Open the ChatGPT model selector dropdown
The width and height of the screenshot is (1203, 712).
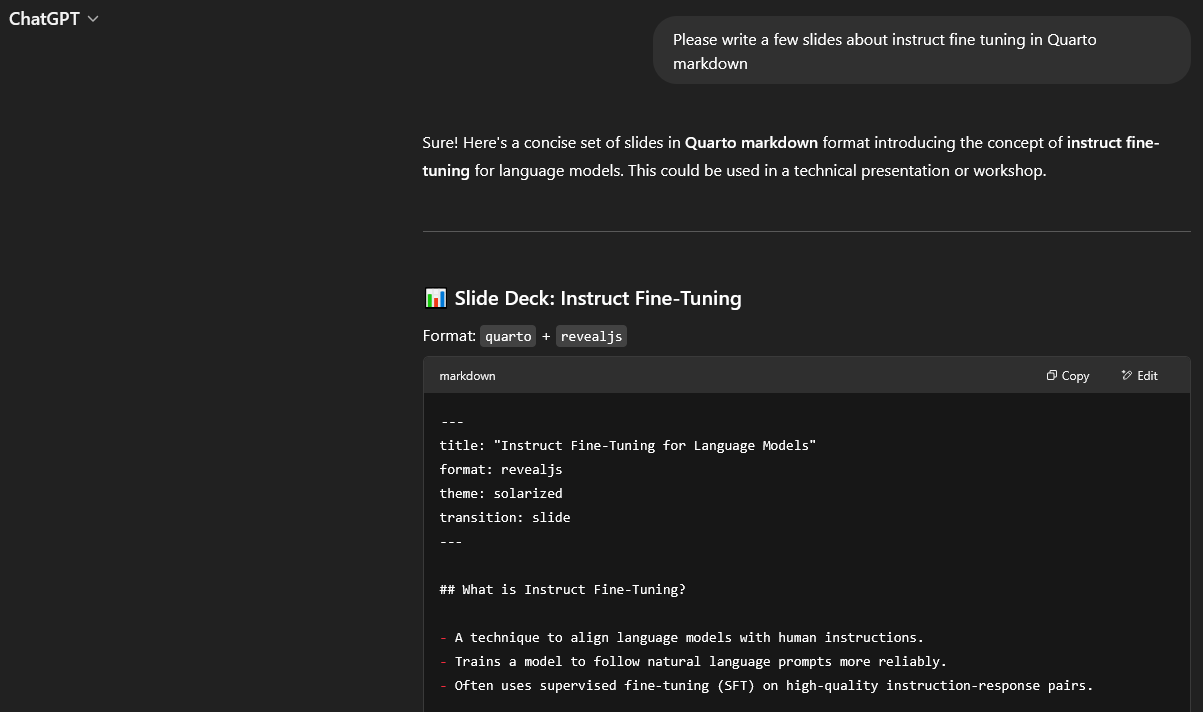(53, 19)
